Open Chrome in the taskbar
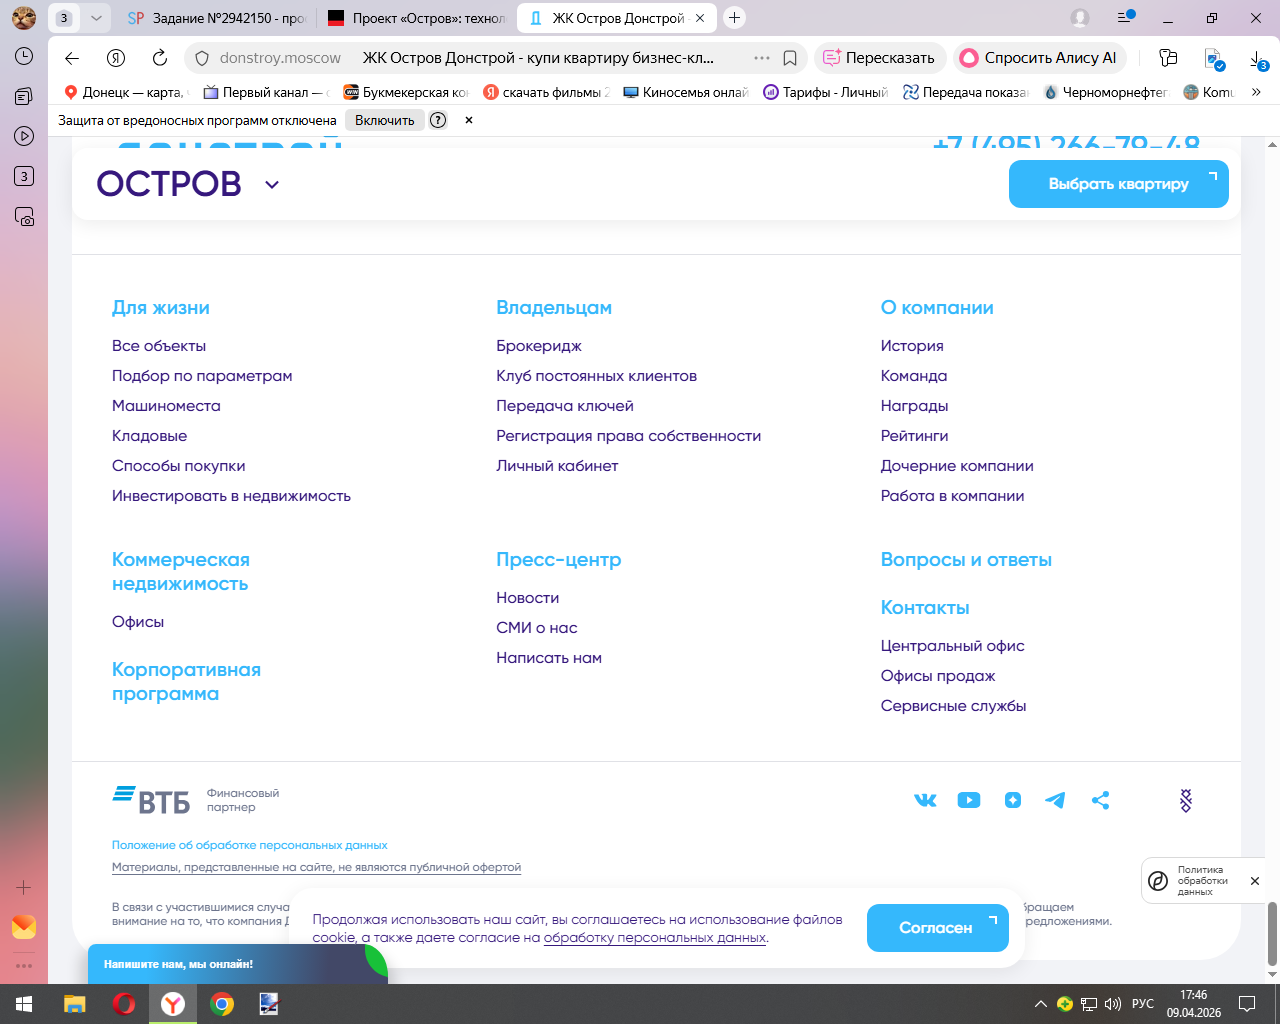Screen dimensions: 1280x1024 click(x=222, y=1004)
